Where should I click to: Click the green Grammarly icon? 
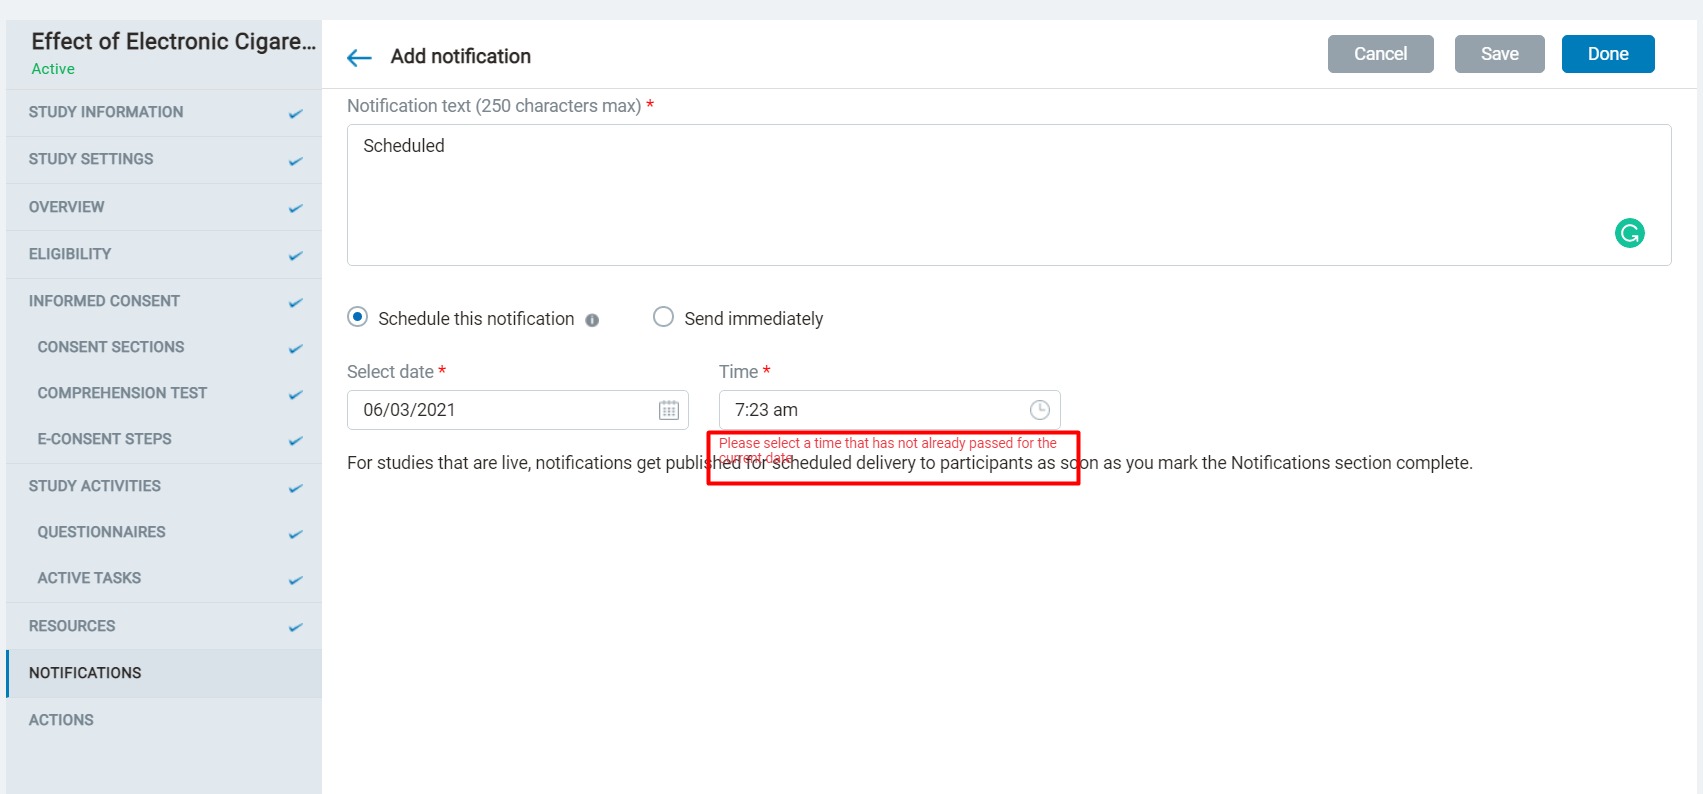click(1630, 233)
